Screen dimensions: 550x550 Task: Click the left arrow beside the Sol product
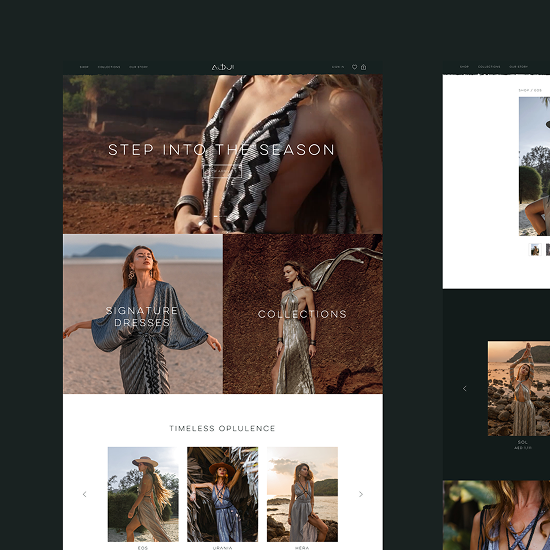[x=464, y=388]
